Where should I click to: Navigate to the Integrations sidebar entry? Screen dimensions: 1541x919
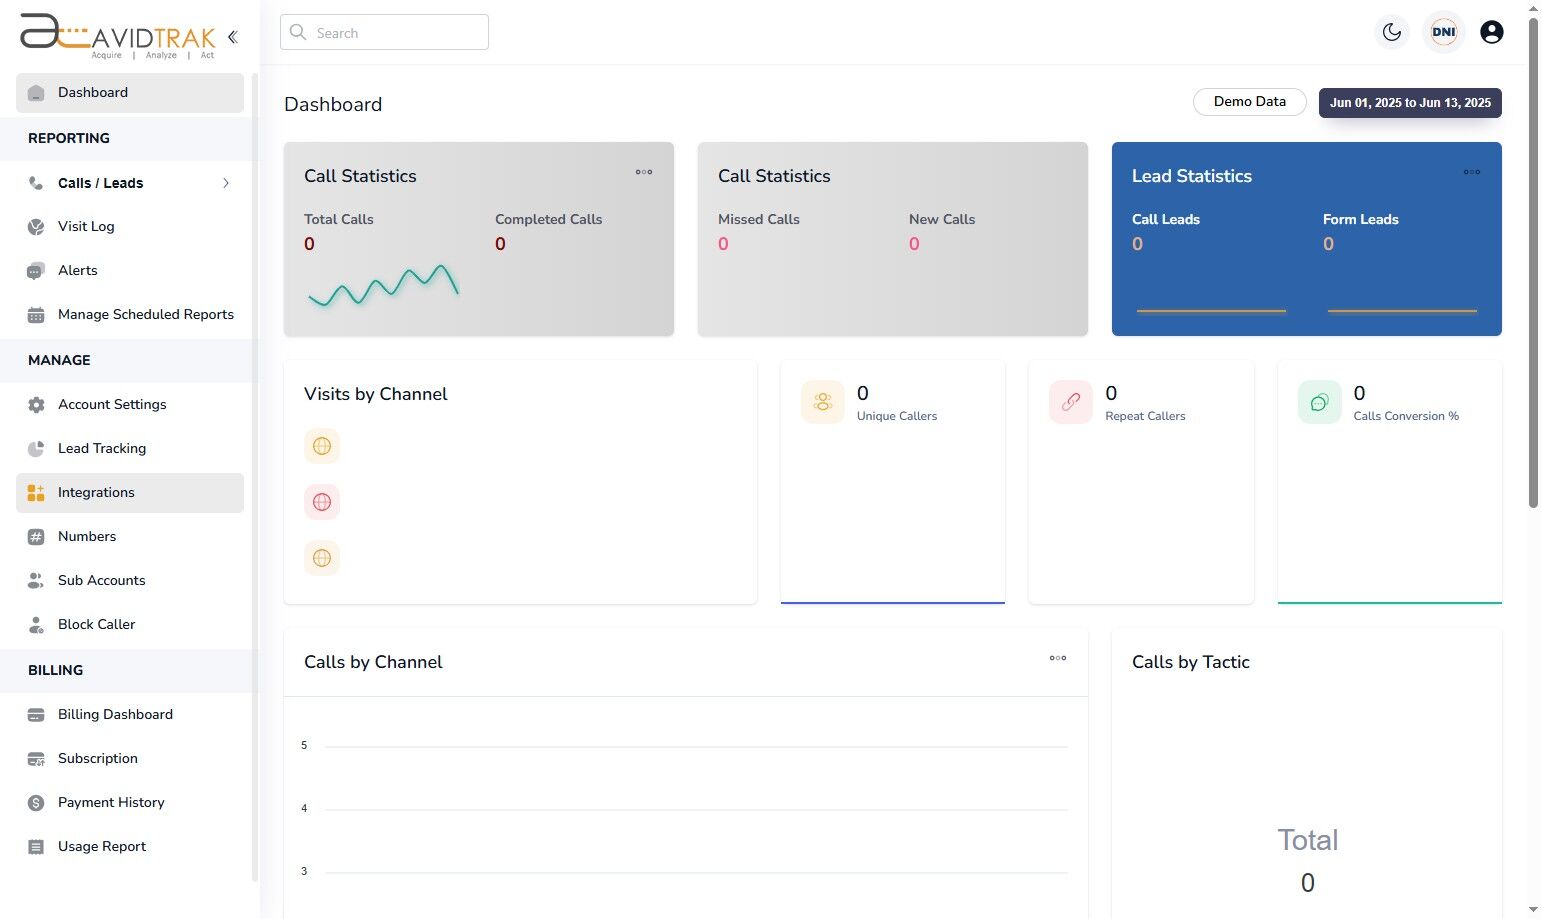coord(96,492)
